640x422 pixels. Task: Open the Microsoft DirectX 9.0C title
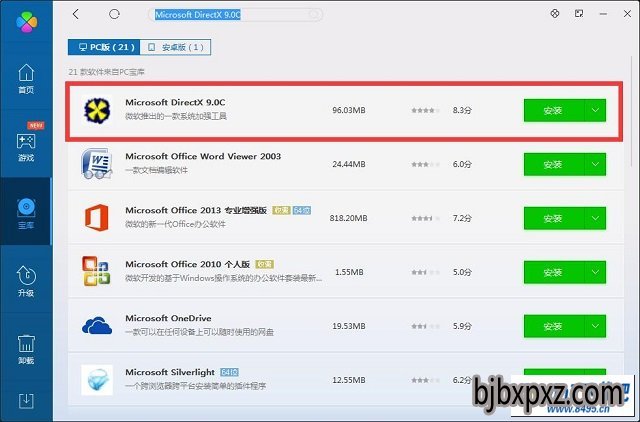click(175, 102)
